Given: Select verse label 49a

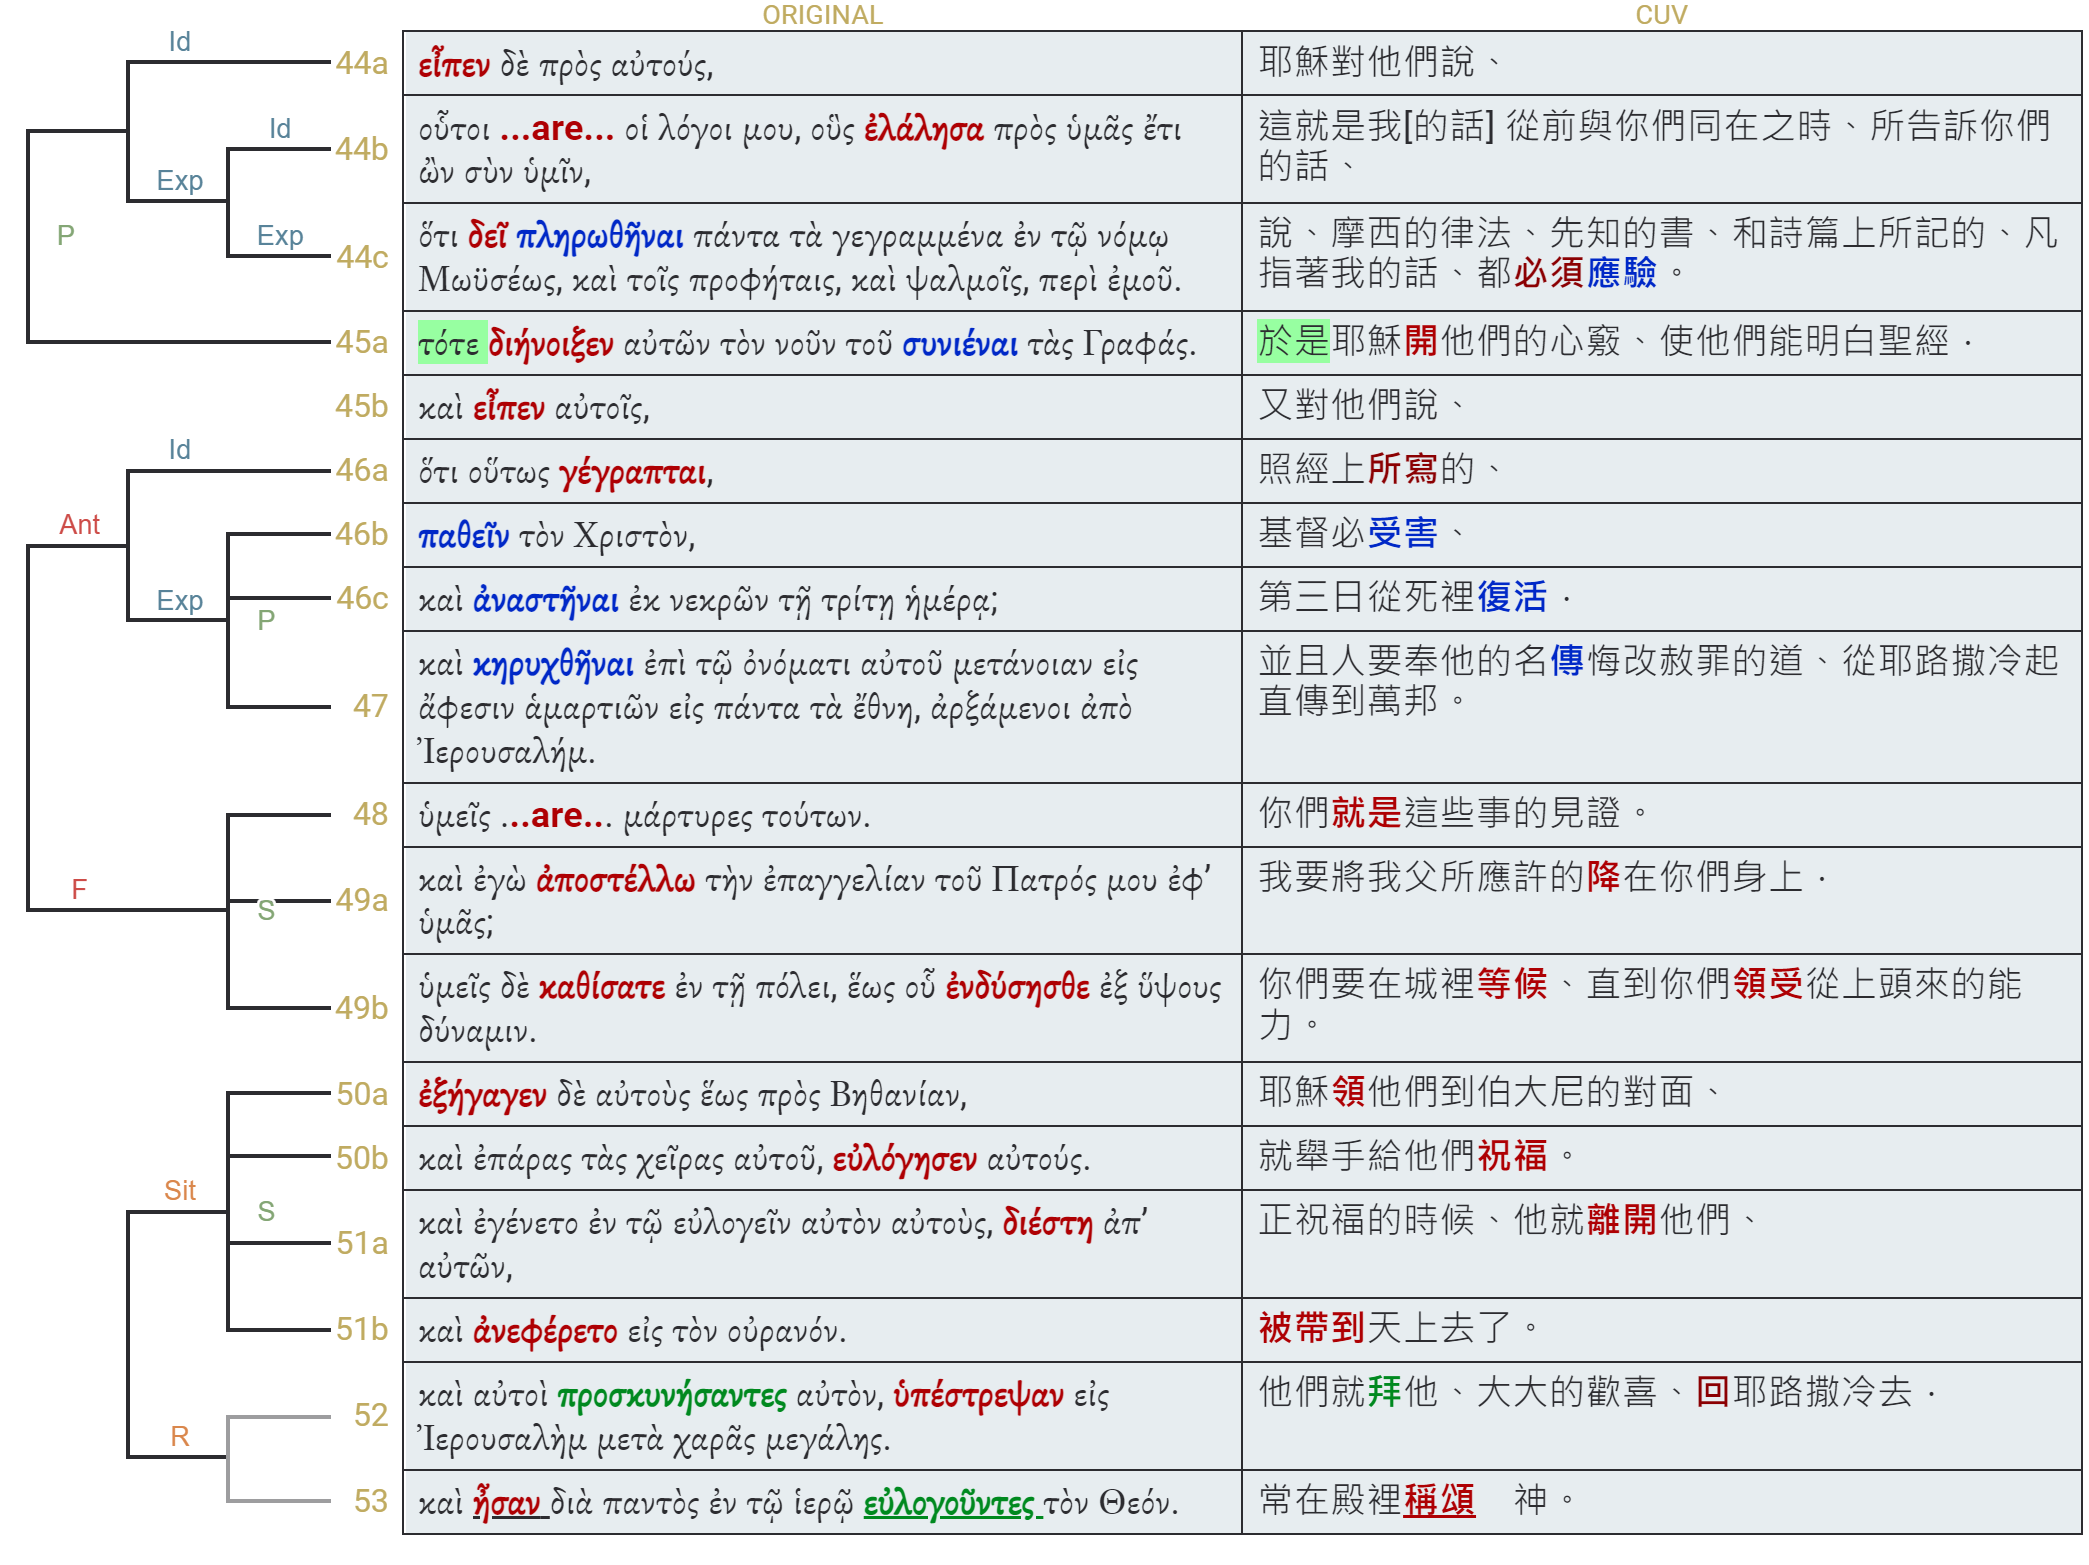Looking at the screenshot, I should click(x=361, y=900).
